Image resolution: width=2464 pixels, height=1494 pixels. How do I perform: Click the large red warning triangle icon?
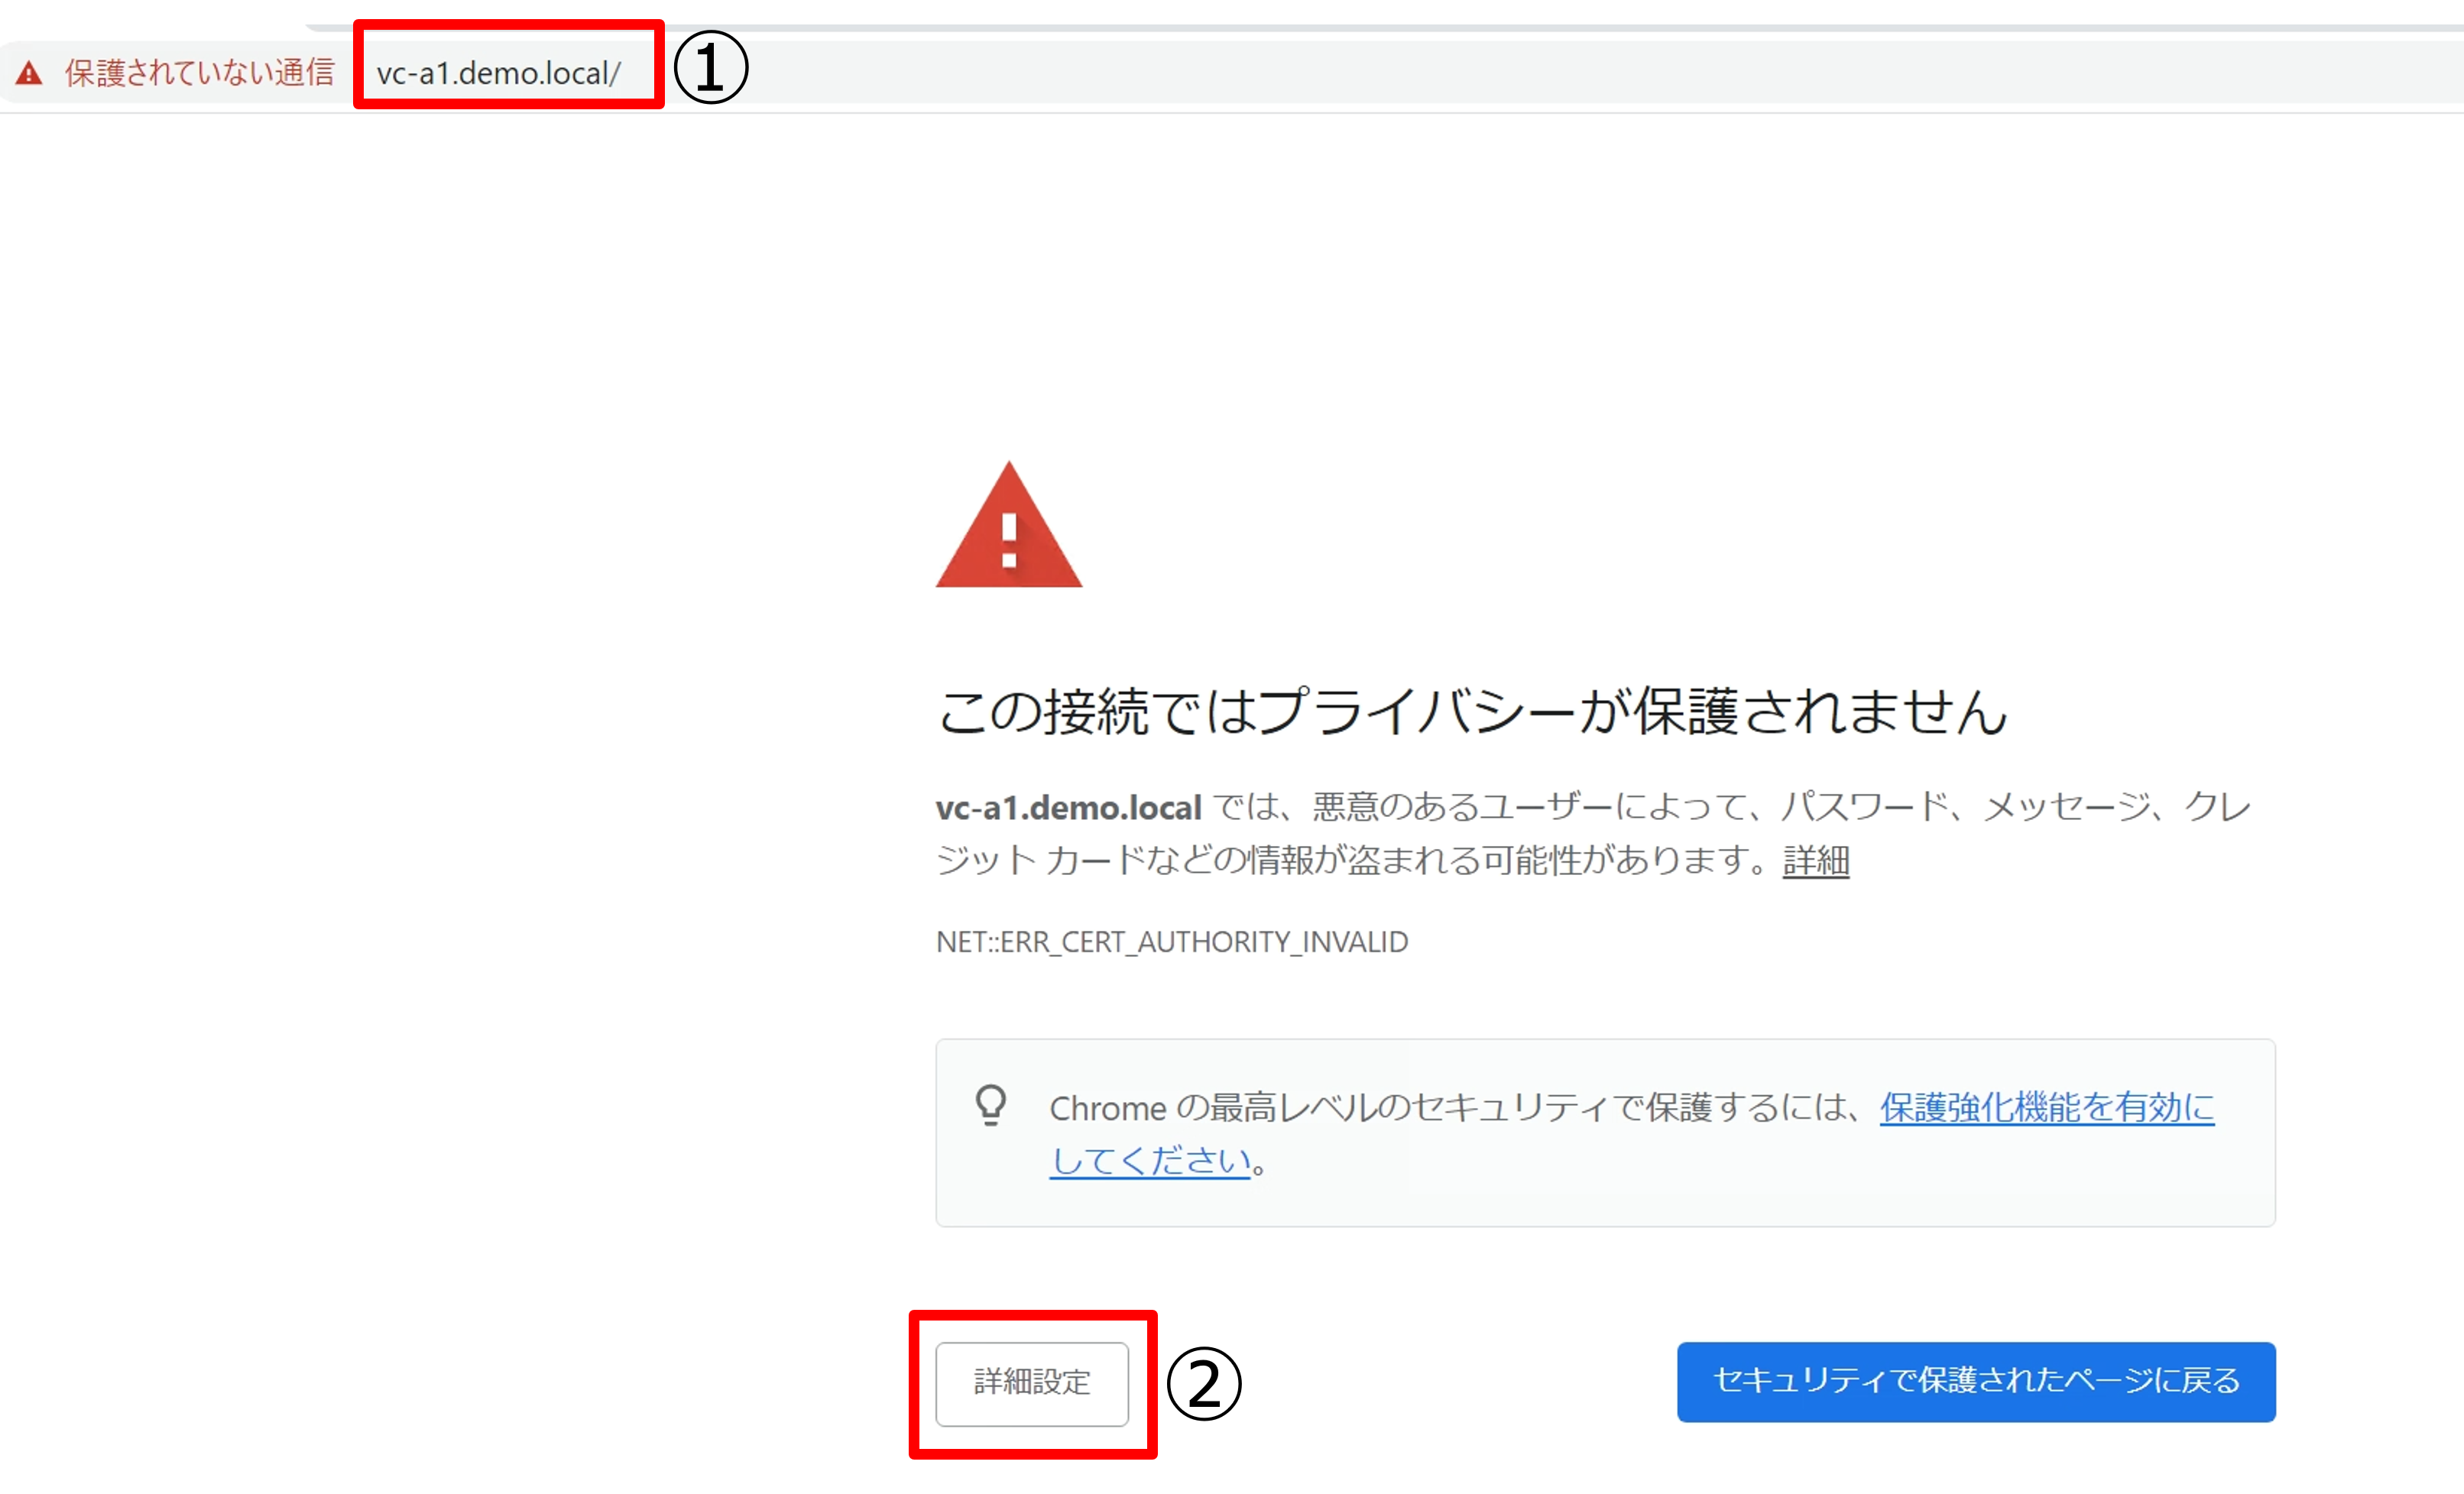(x=1009, y=525)
